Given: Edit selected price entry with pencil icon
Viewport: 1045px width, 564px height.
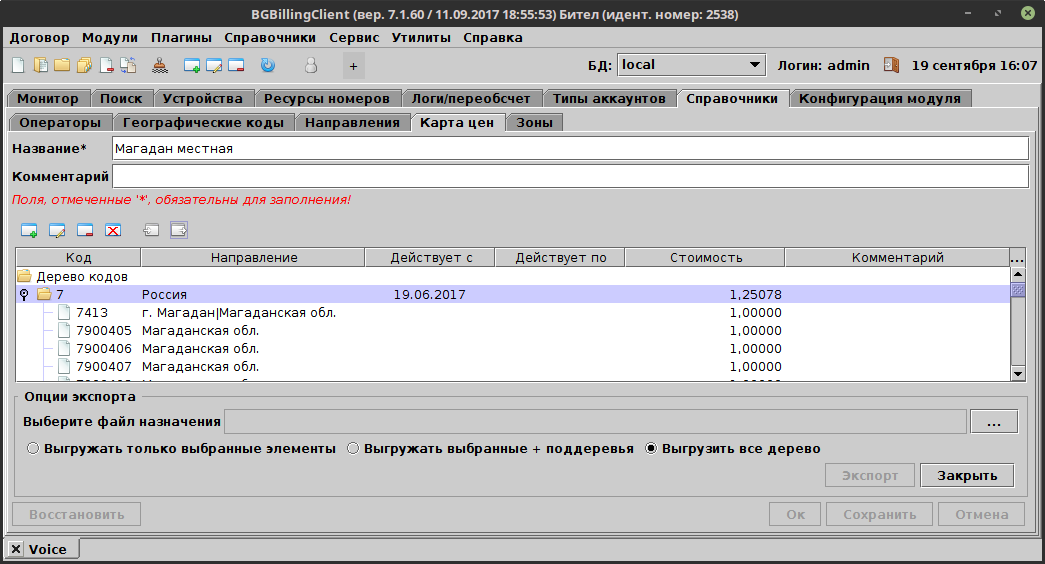Looking at the screenshot, I should point(57,231).
